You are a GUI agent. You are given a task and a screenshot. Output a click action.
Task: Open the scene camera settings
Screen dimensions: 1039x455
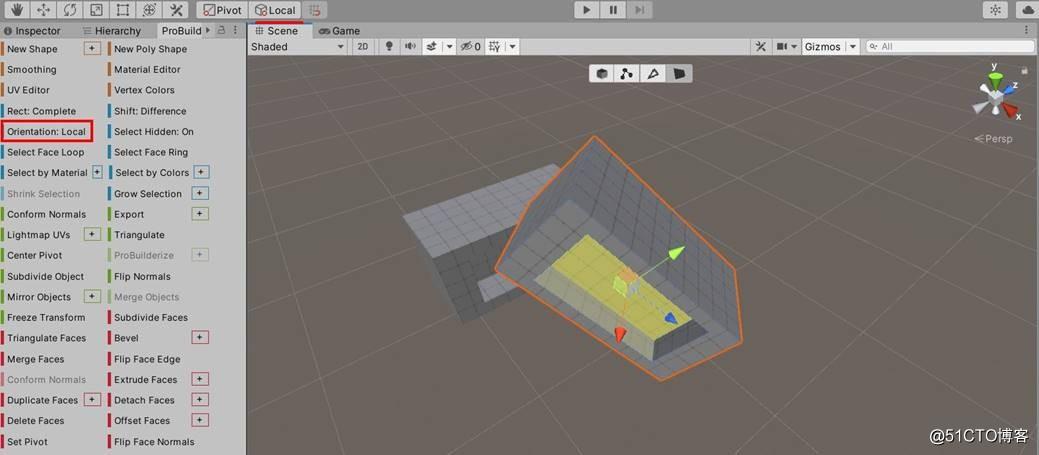(x=786, y=46)
